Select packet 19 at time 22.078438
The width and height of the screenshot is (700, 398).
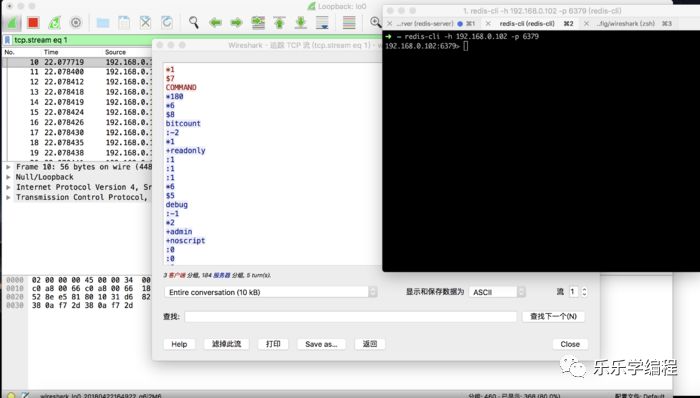(x=77, y=153)
